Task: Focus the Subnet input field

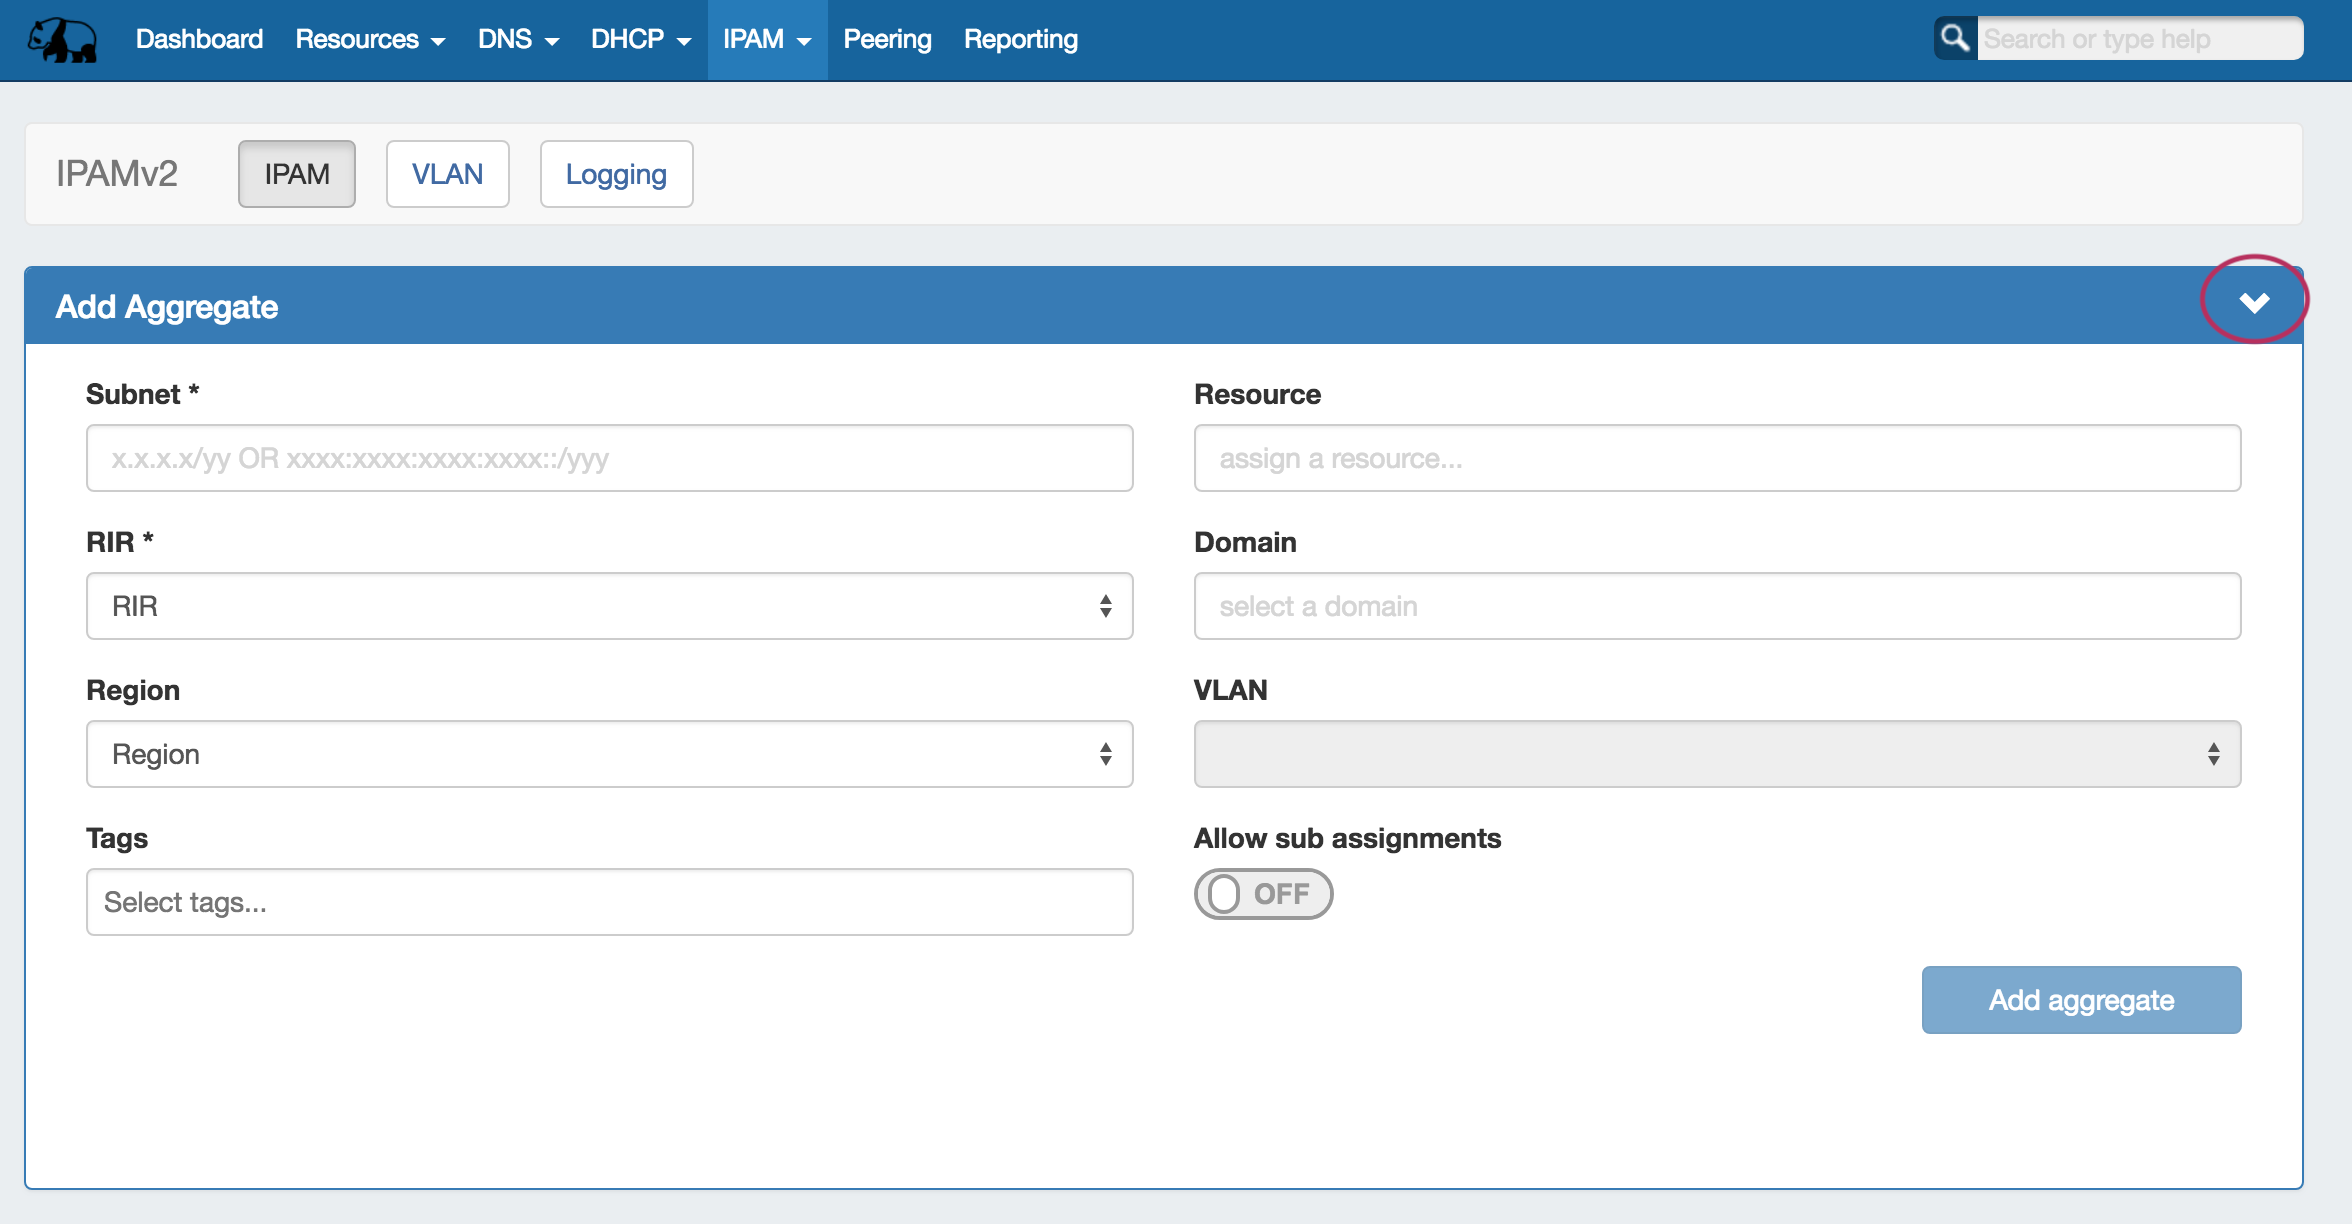Action: tap(609, 458)
